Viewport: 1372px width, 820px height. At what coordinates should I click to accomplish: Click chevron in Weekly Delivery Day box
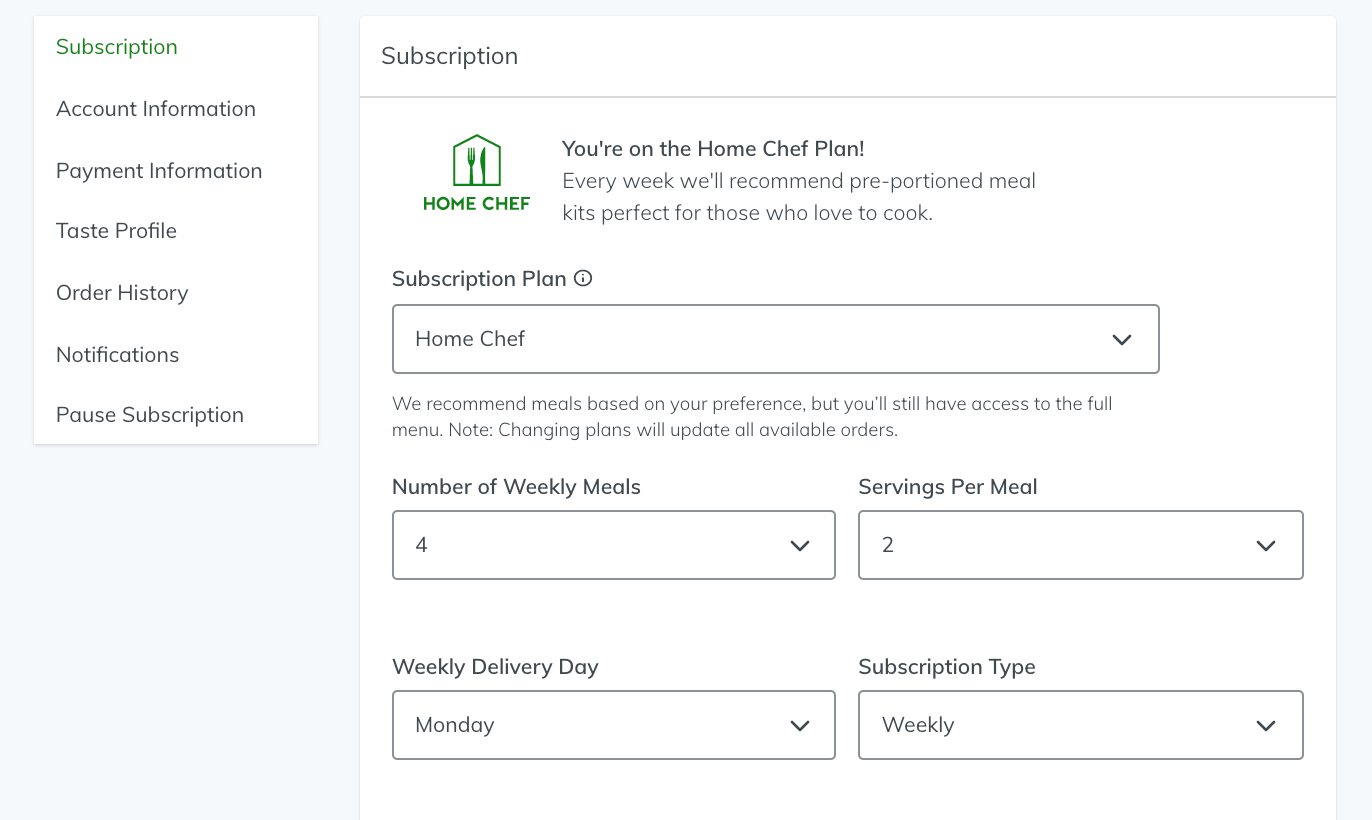point(800,726)
